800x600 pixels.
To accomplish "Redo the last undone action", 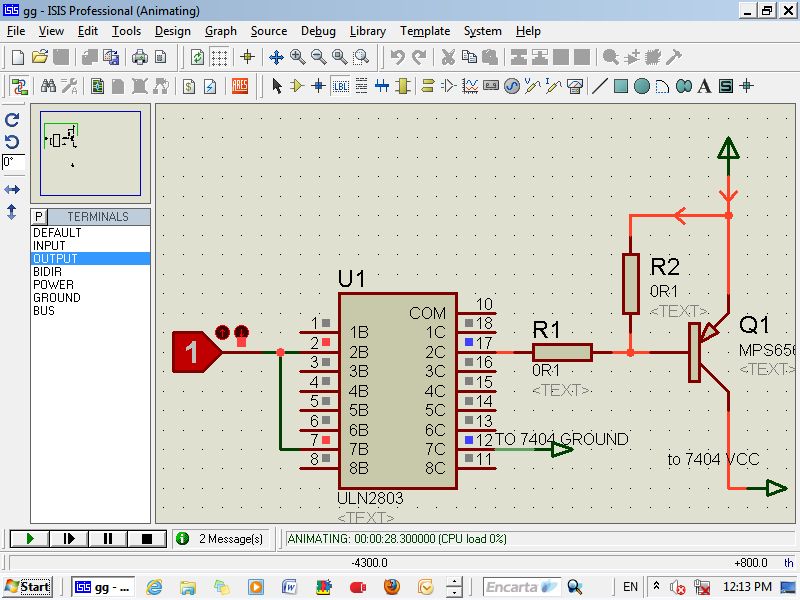I will (x=419, y=57).
